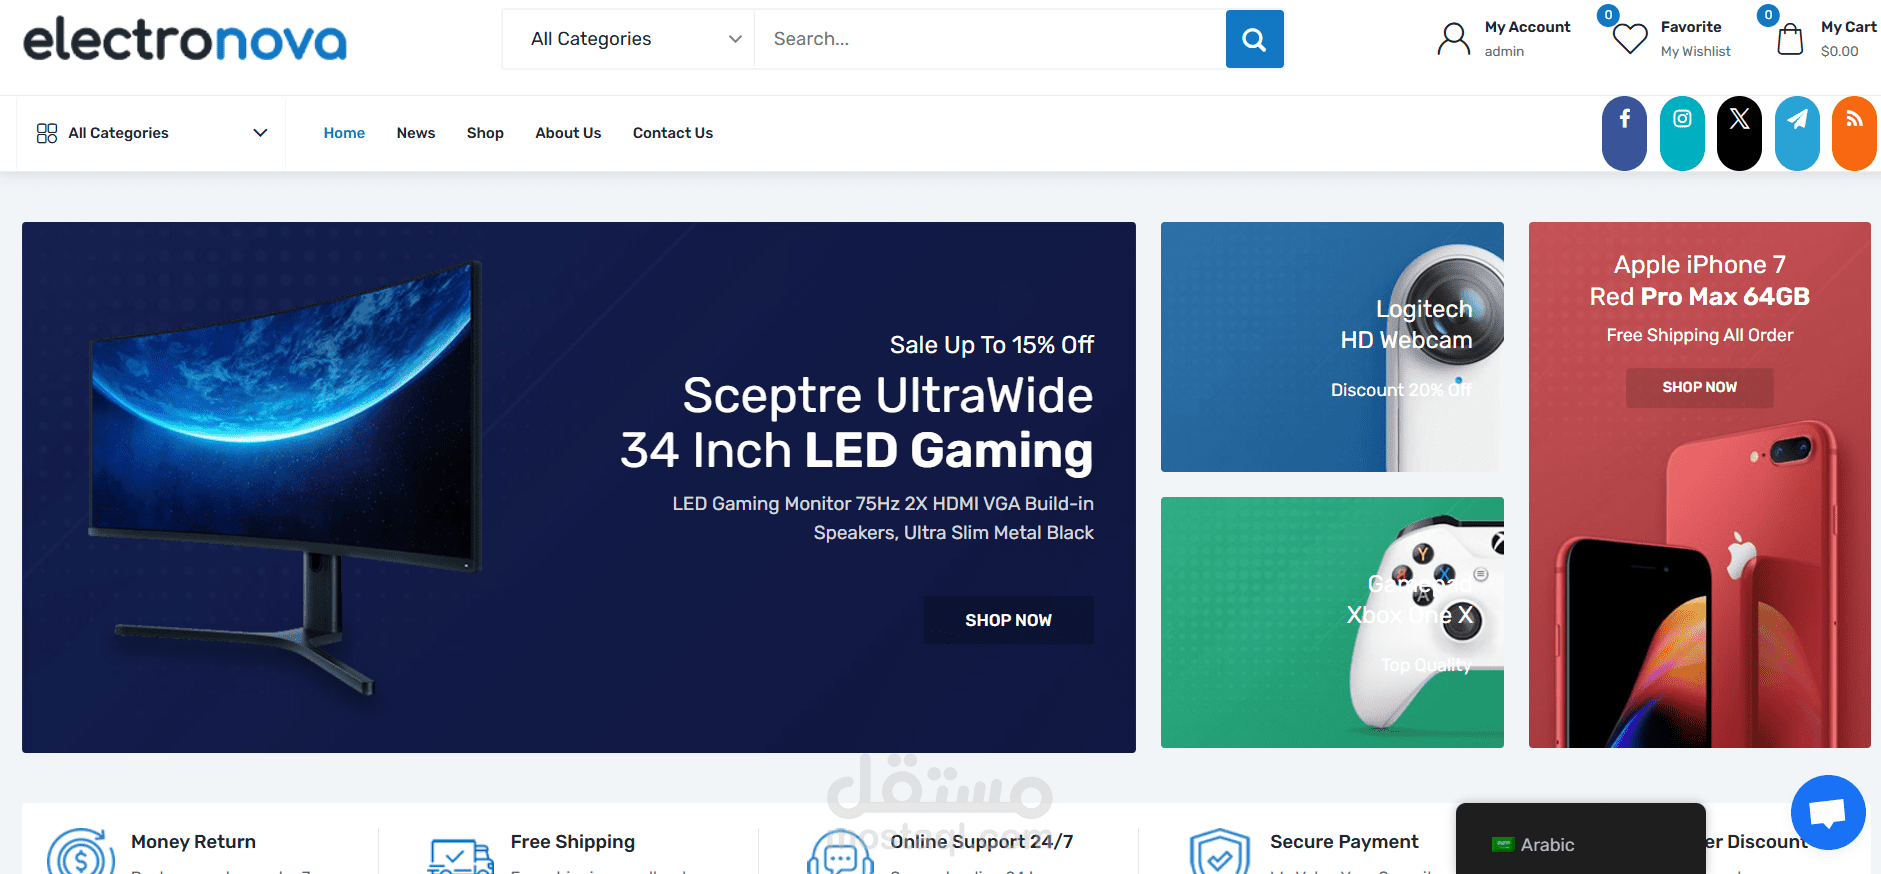Click the grid icon beside All Categories
The height and width of the screenshot is (874, 1881).
pos(47,133)
